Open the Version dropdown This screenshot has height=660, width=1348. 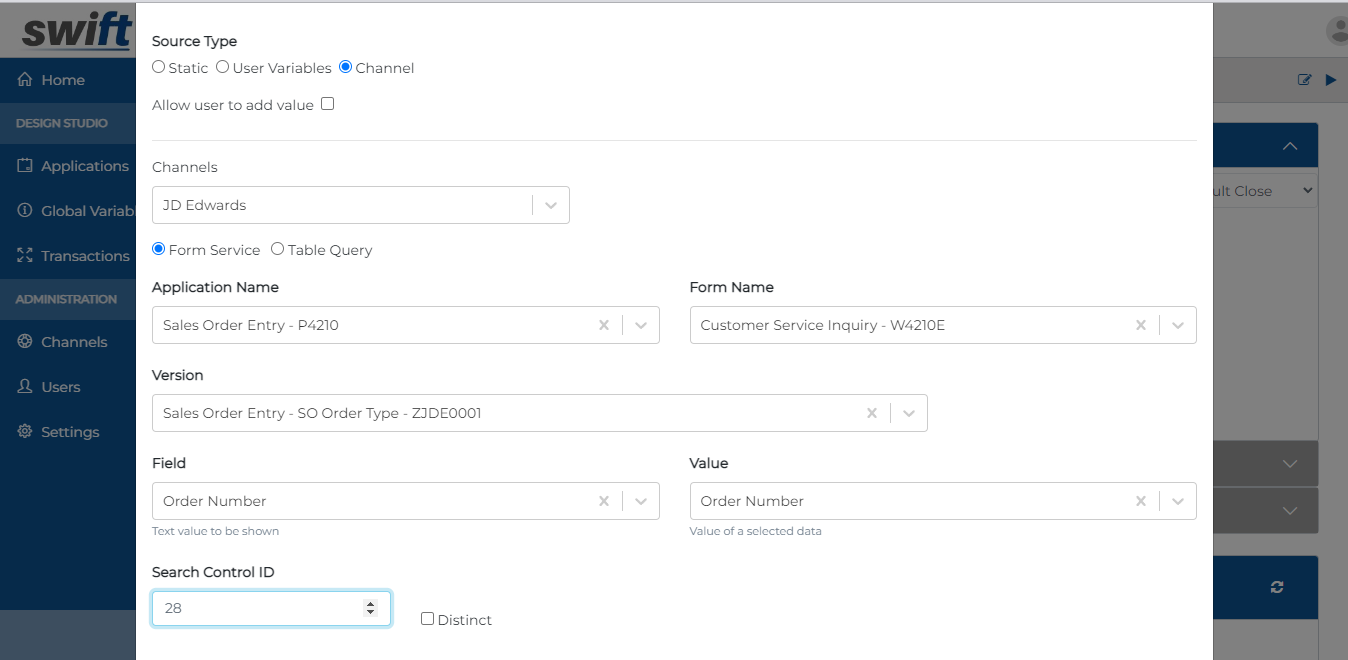click(x=908, y=412)
